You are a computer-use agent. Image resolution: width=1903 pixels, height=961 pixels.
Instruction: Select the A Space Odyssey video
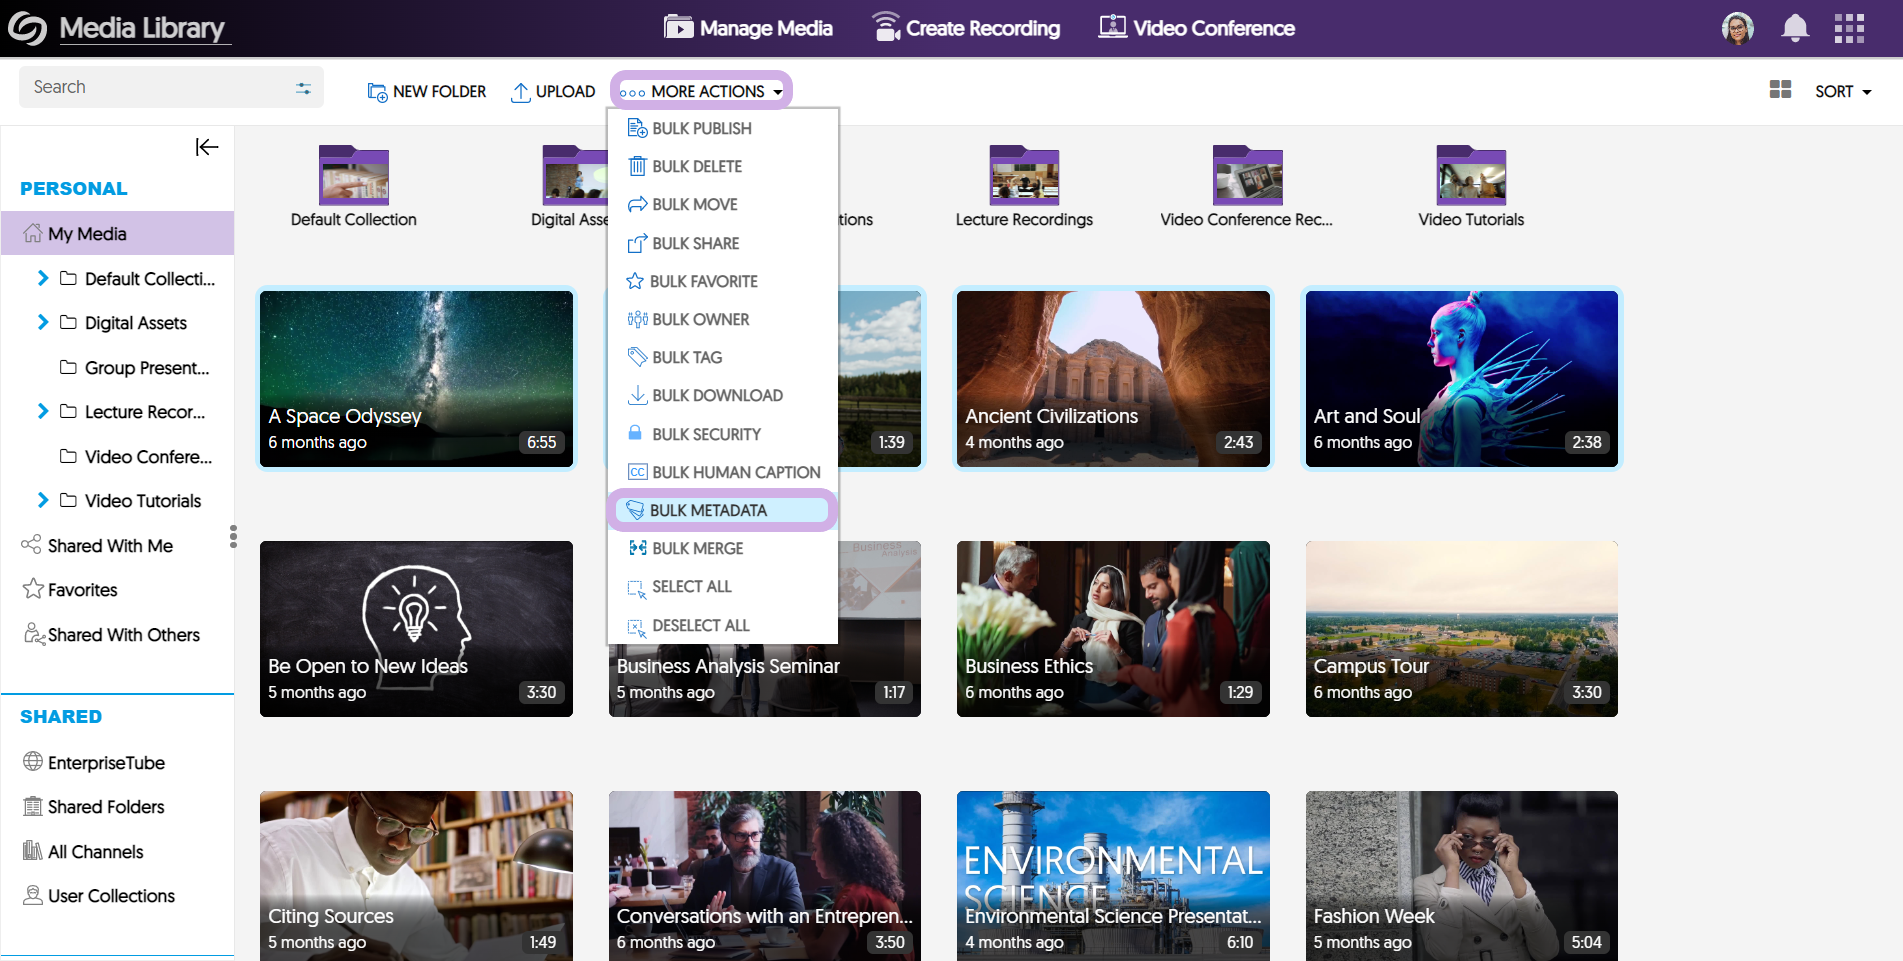(416, 378)
